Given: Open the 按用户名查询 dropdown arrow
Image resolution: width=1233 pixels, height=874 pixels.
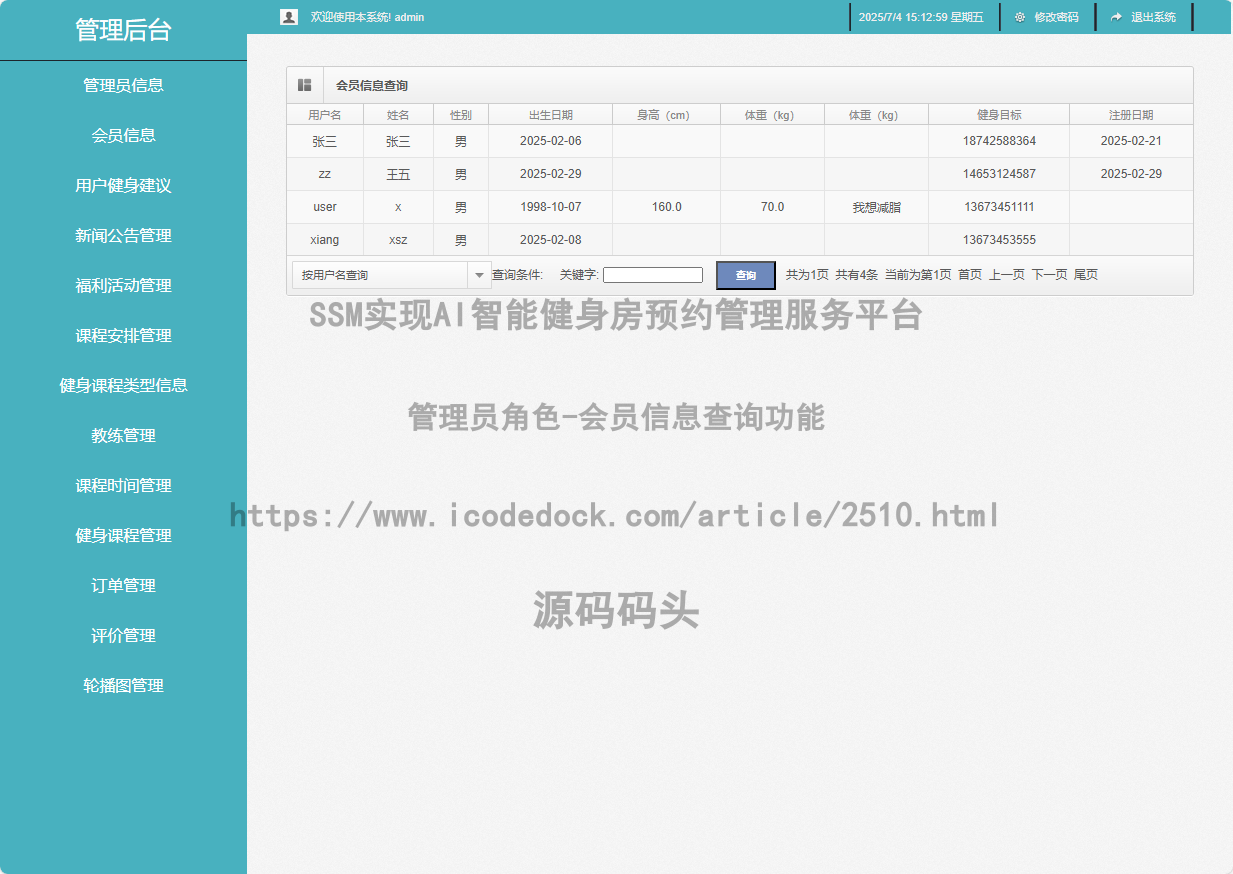Looking at the screenshot, I should pyautogui.click(x=479, y=275).
